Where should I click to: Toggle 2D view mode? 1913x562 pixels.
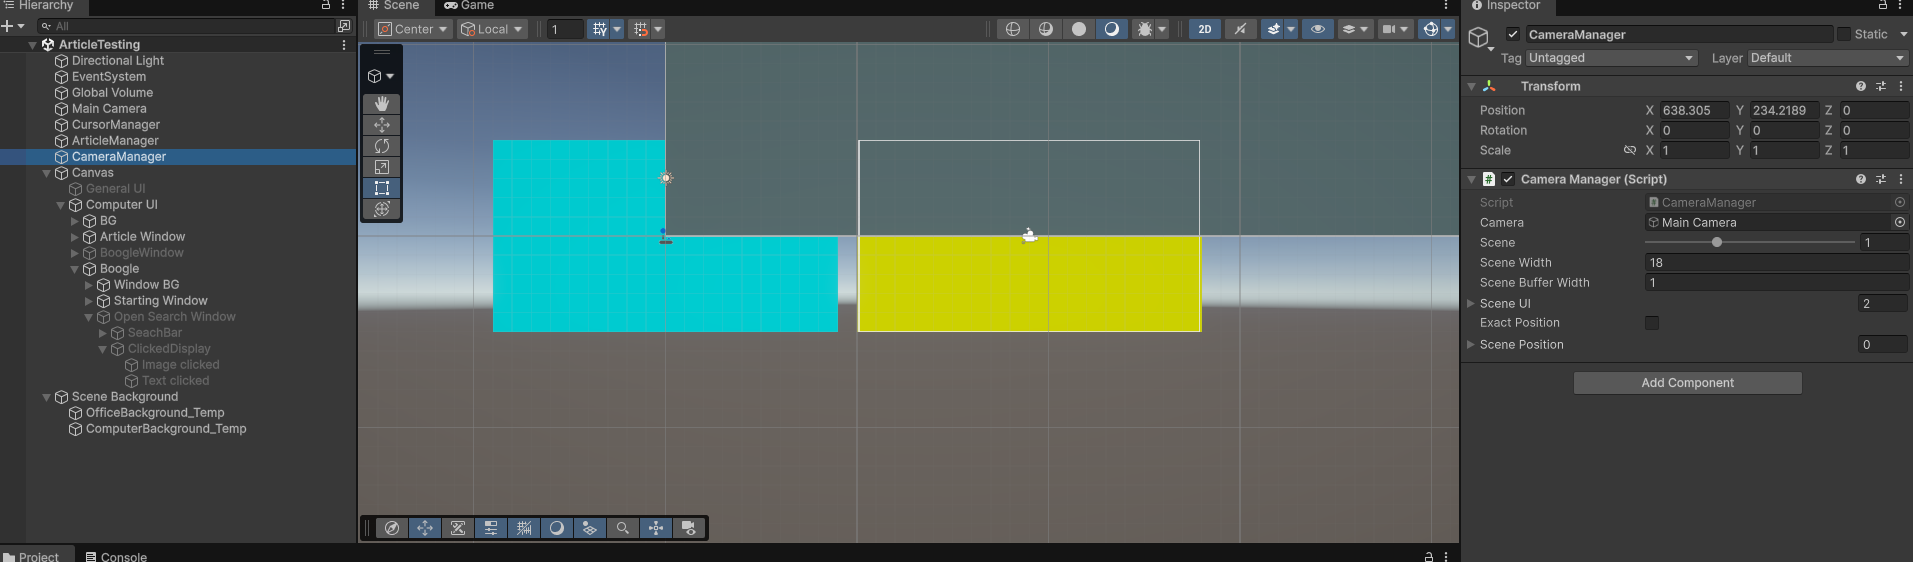point(1205,29)
